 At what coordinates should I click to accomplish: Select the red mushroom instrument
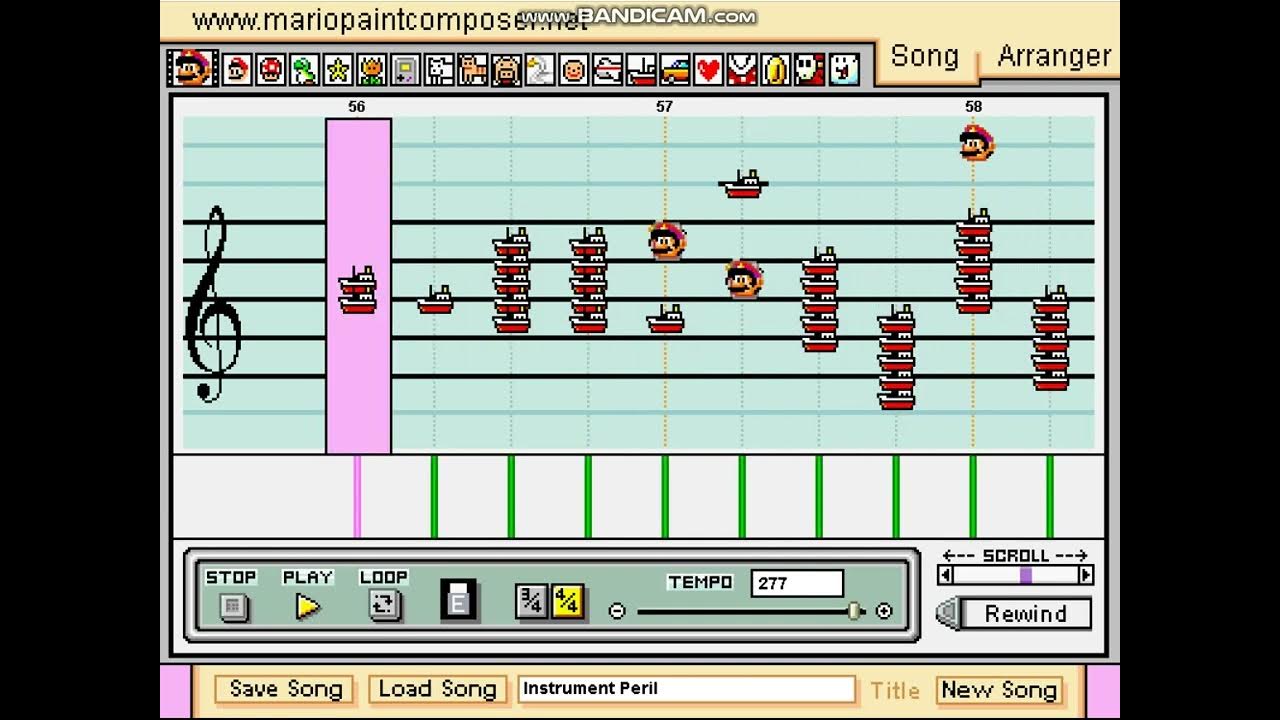[x=270, y=70]
